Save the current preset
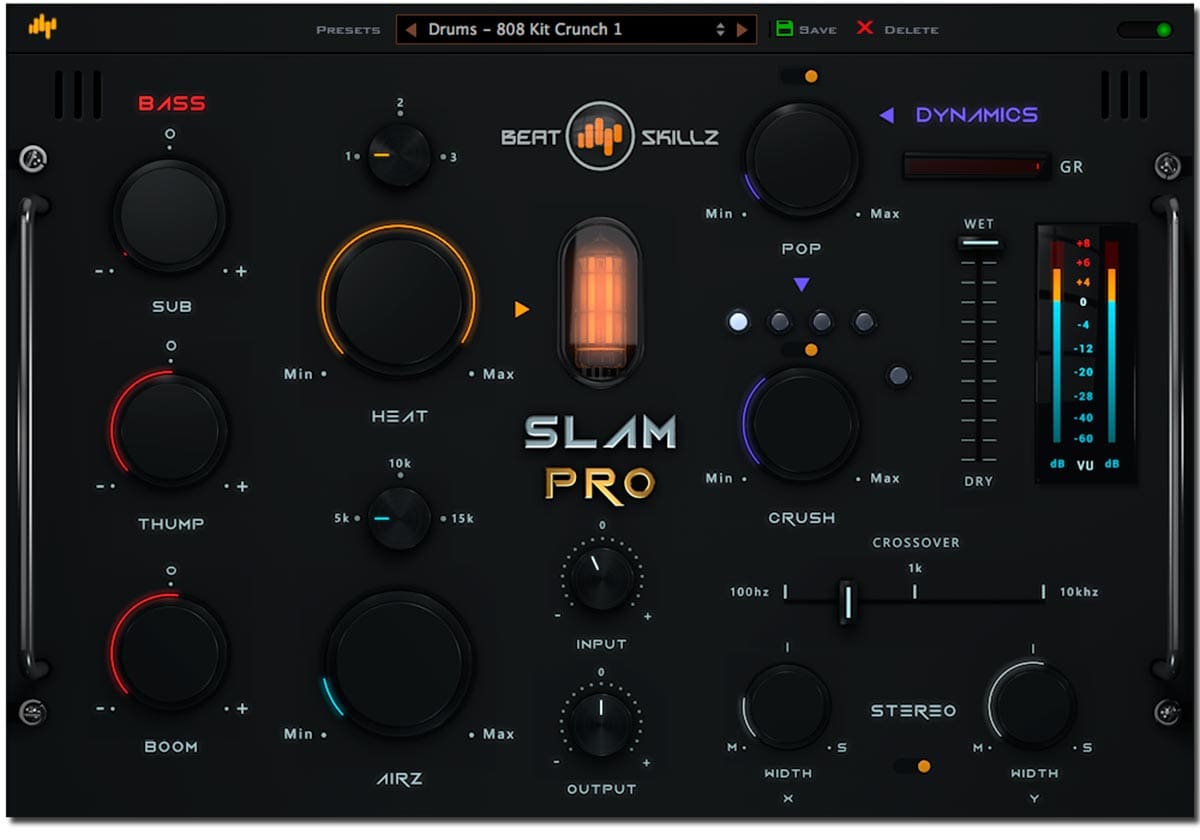 (806, 29)
